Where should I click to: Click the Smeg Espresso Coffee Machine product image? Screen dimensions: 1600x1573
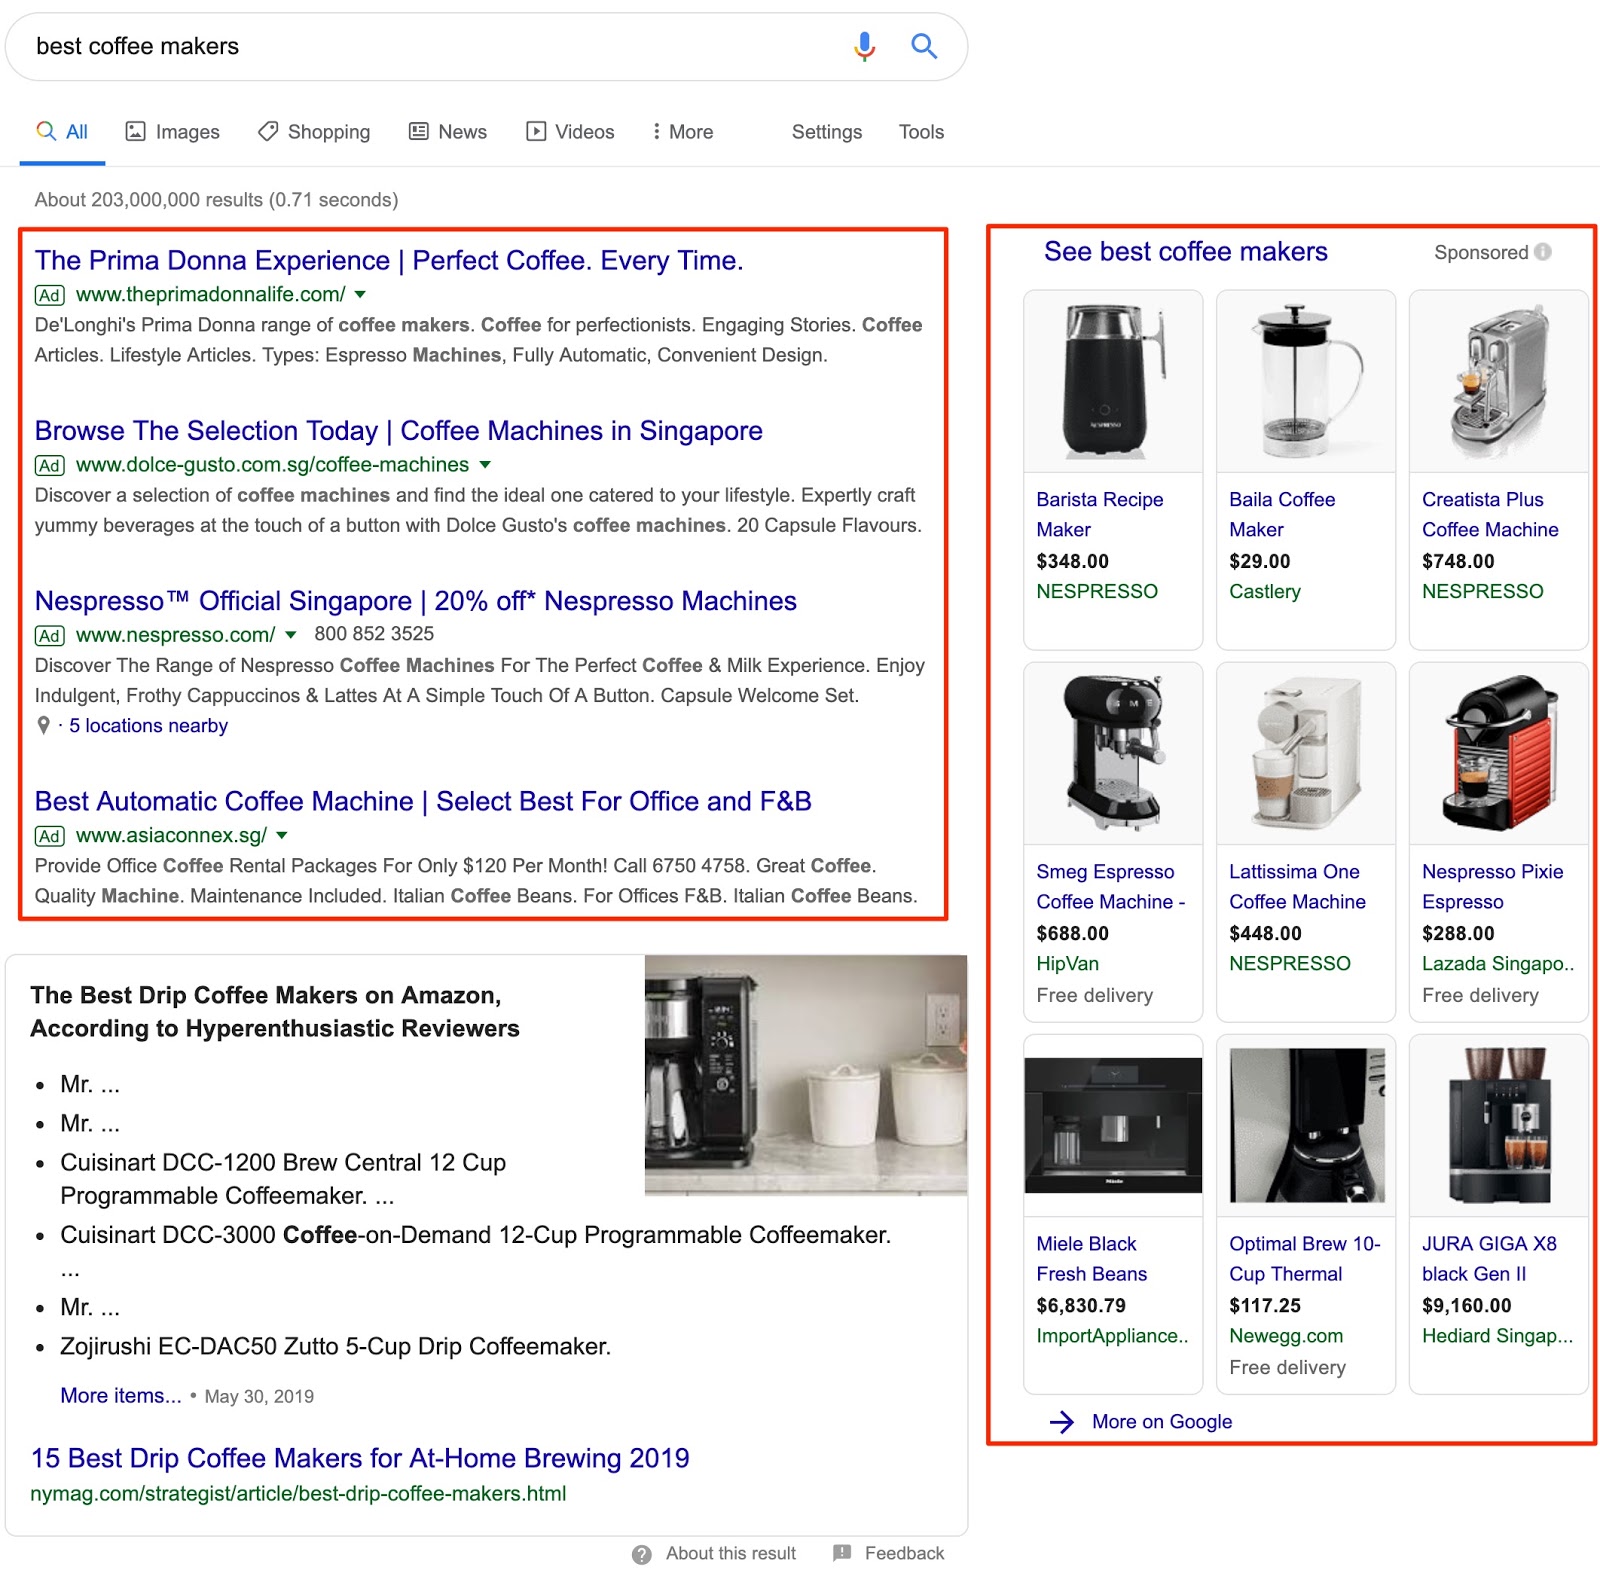click(1112, 753)
